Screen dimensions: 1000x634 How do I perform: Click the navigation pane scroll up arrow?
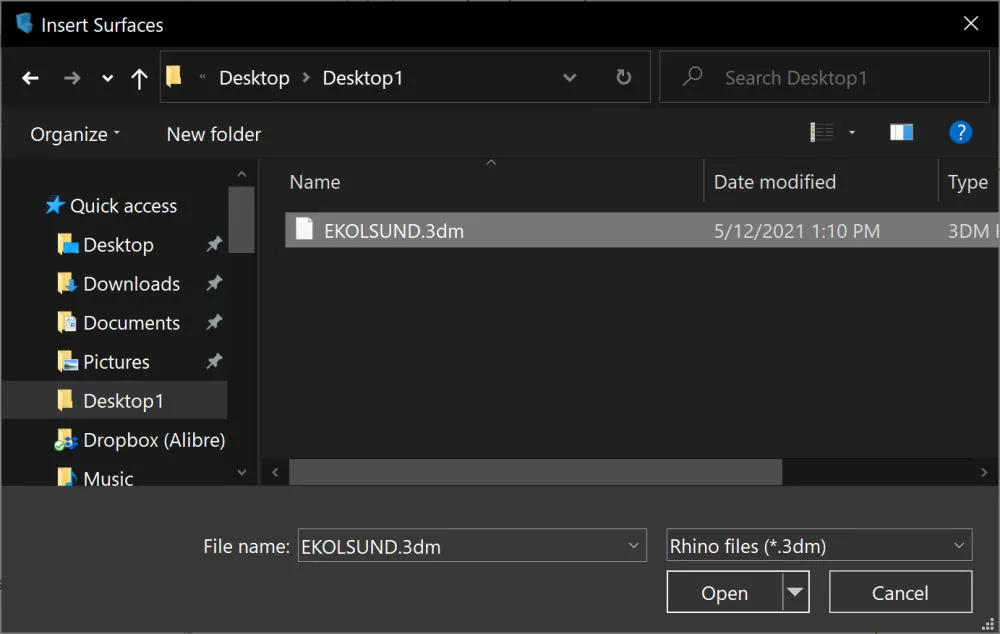point(242,174)
